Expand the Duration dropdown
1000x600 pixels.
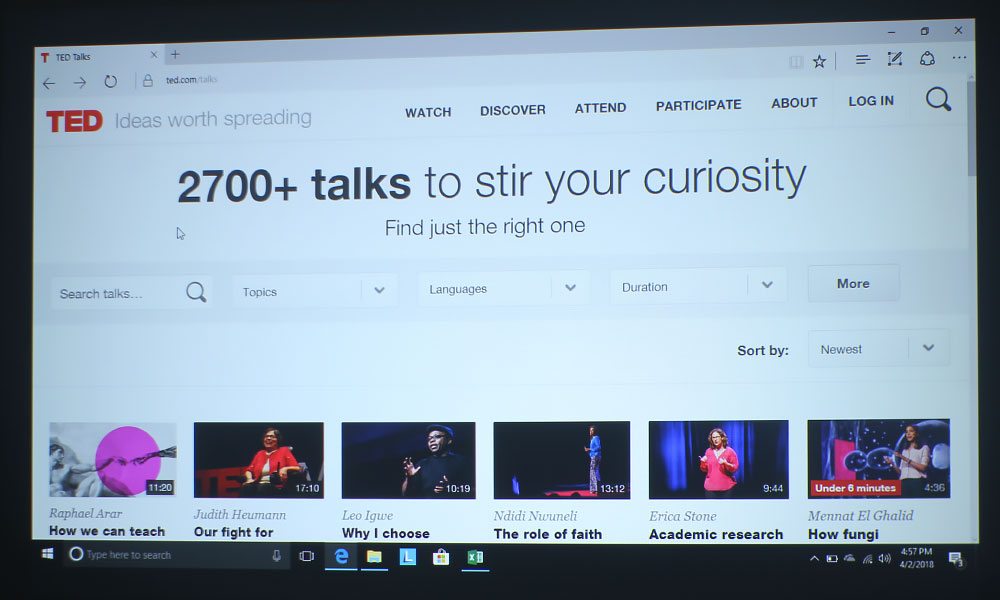(698, 286)
